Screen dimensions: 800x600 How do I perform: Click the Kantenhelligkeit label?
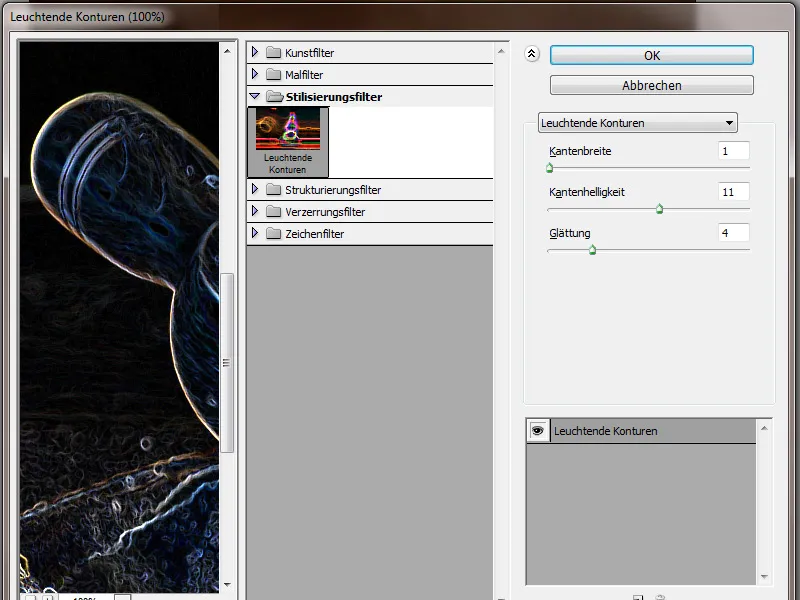click(x=587, y=192)
